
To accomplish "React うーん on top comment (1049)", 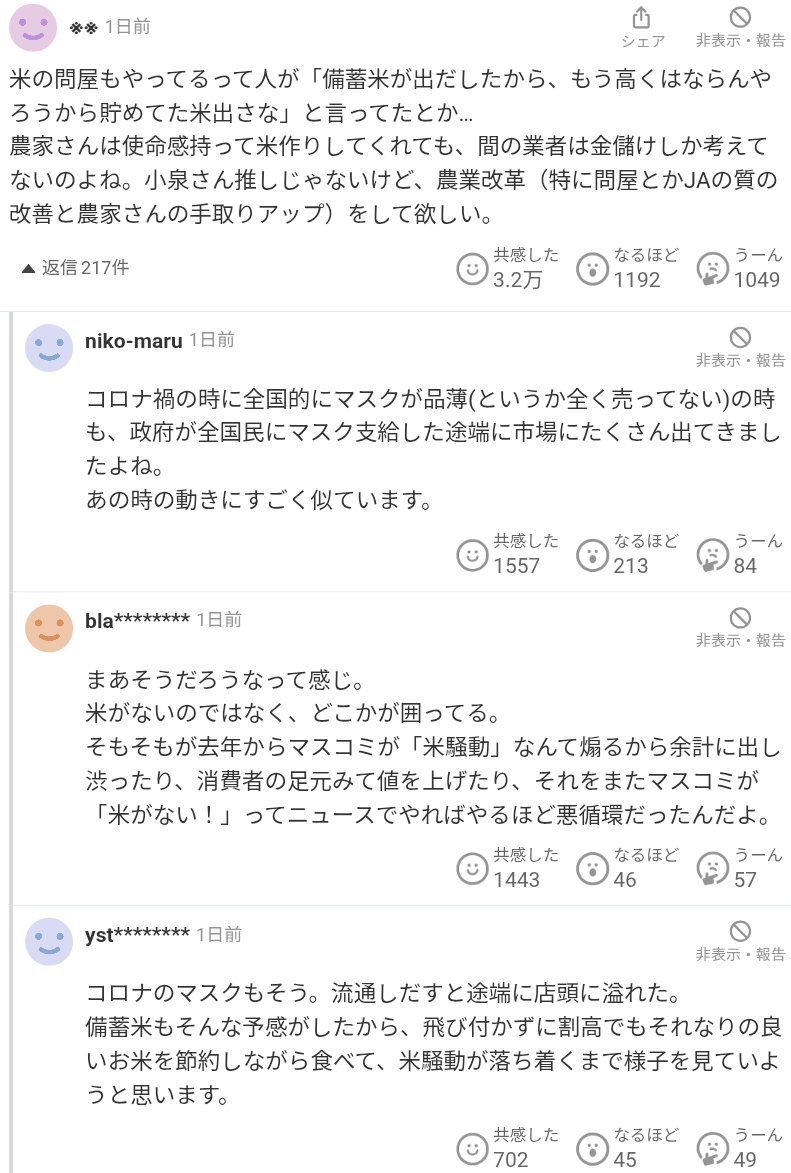I will [712, 269].
